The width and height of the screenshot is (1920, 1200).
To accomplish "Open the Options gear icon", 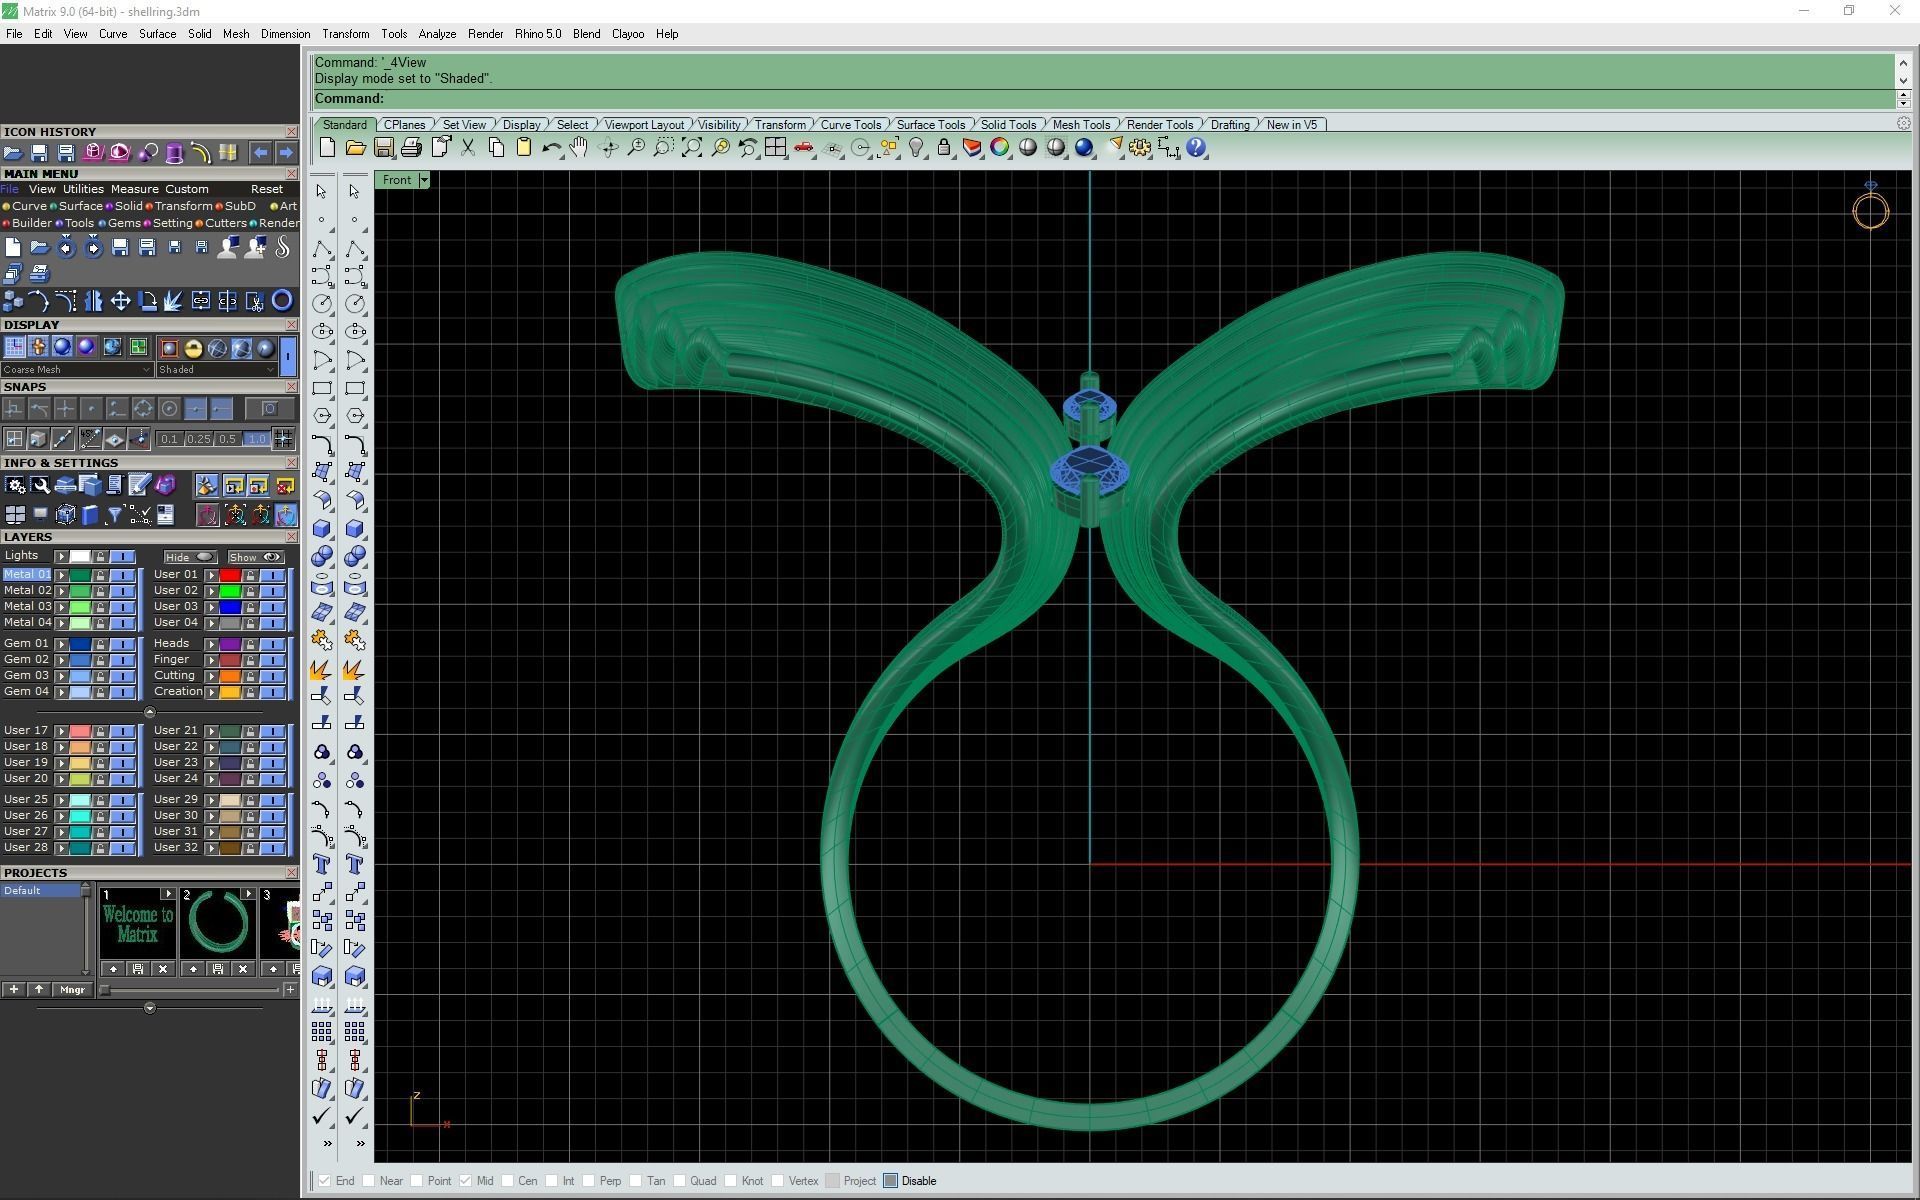I will (1140, 148).
